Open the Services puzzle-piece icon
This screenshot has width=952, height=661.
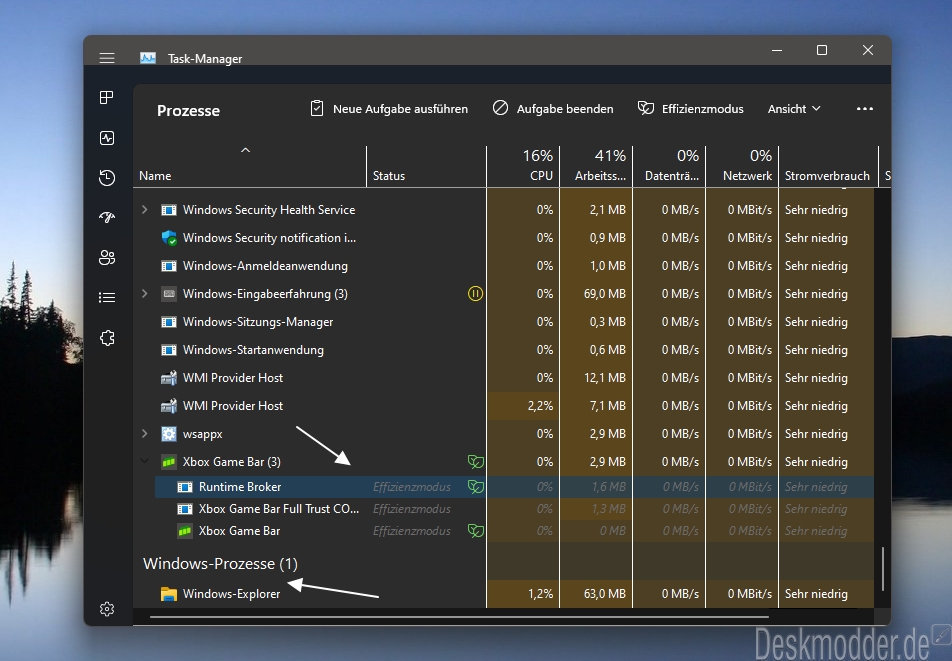click(107, 337)
